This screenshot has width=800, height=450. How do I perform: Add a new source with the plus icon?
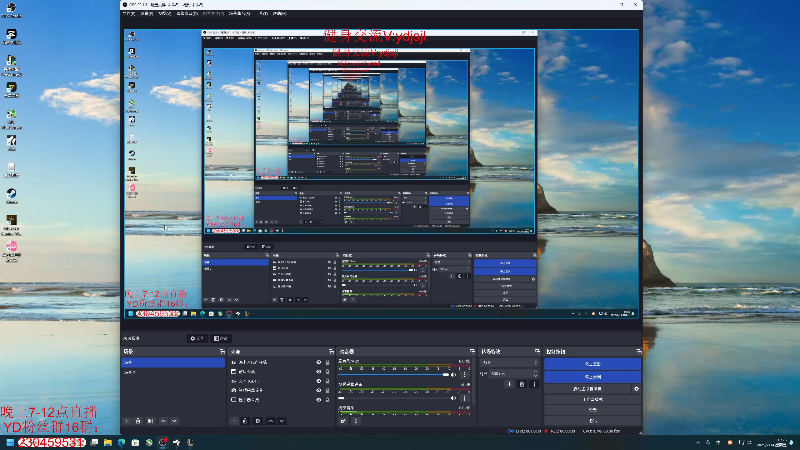pyautogui.click(x=234, y=421)
